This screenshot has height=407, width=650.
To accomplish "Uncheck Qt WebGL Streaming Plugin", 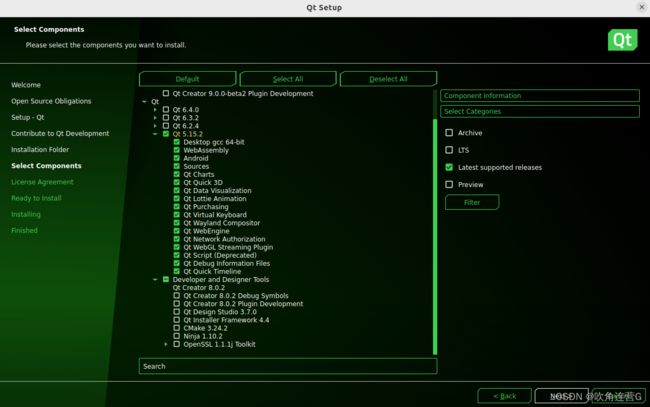I will (177, 247).
